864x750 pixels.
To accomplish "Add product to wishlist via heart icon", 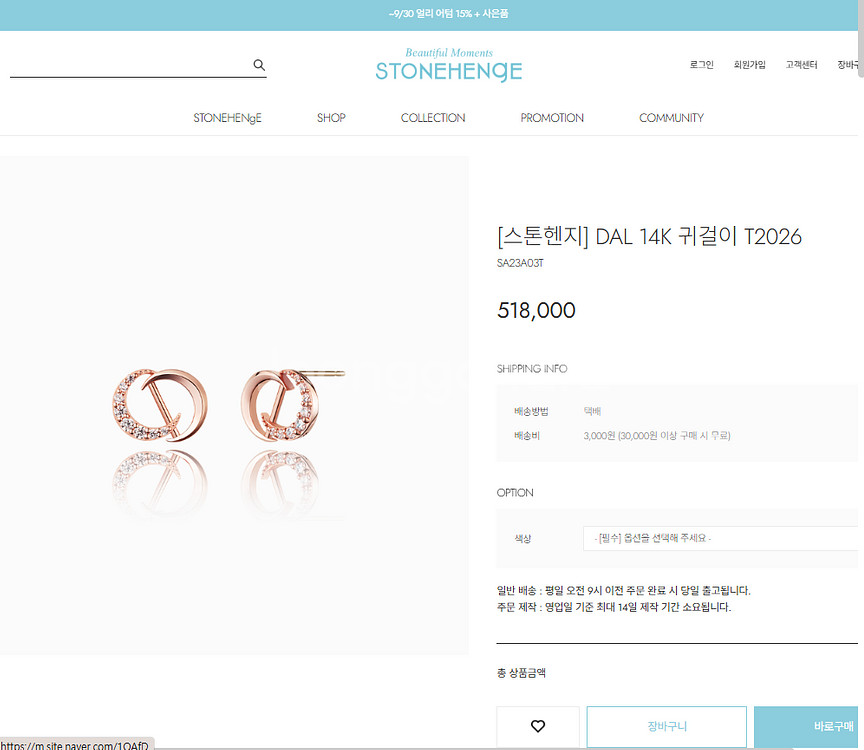I will click(538, 726).
